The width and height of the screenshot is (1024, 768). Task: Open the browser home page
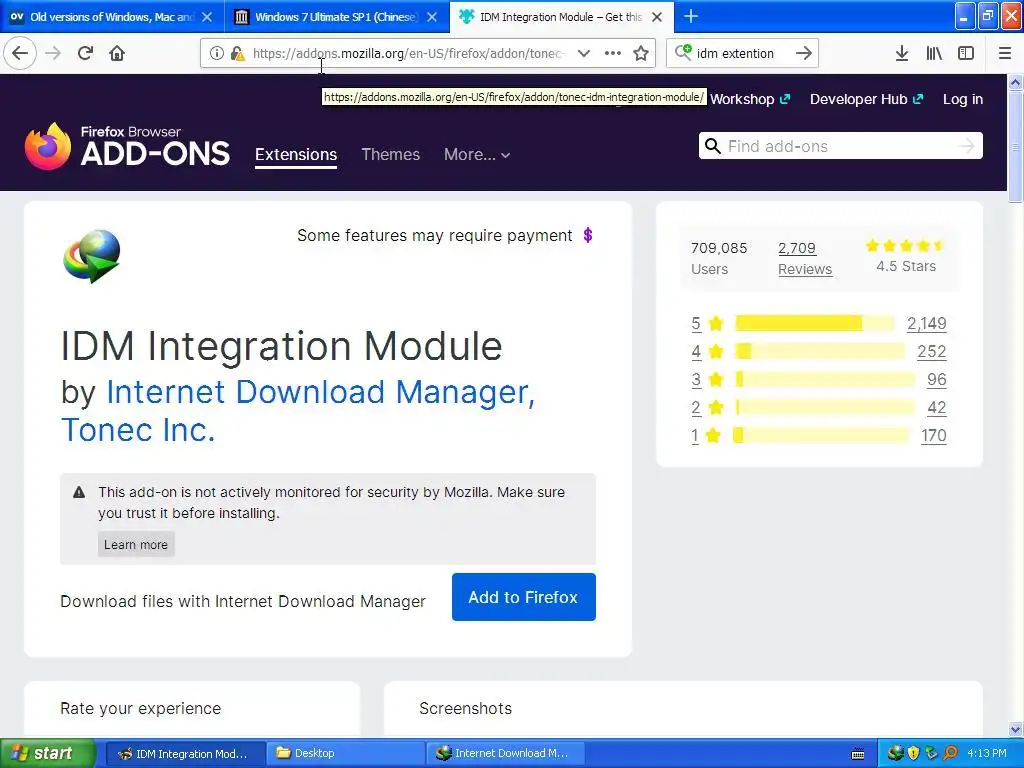pos(117,53)
